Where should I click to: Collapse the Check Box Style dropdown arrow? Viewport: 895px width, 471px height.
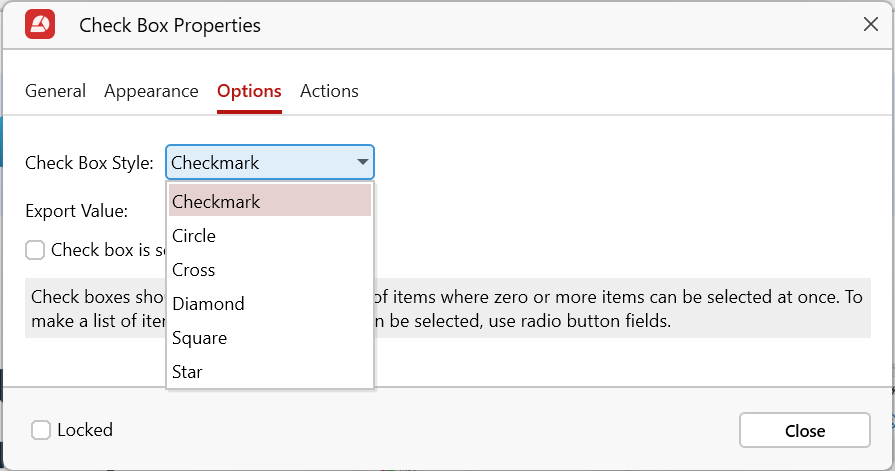pyautogui.click(x=361, y=162)
